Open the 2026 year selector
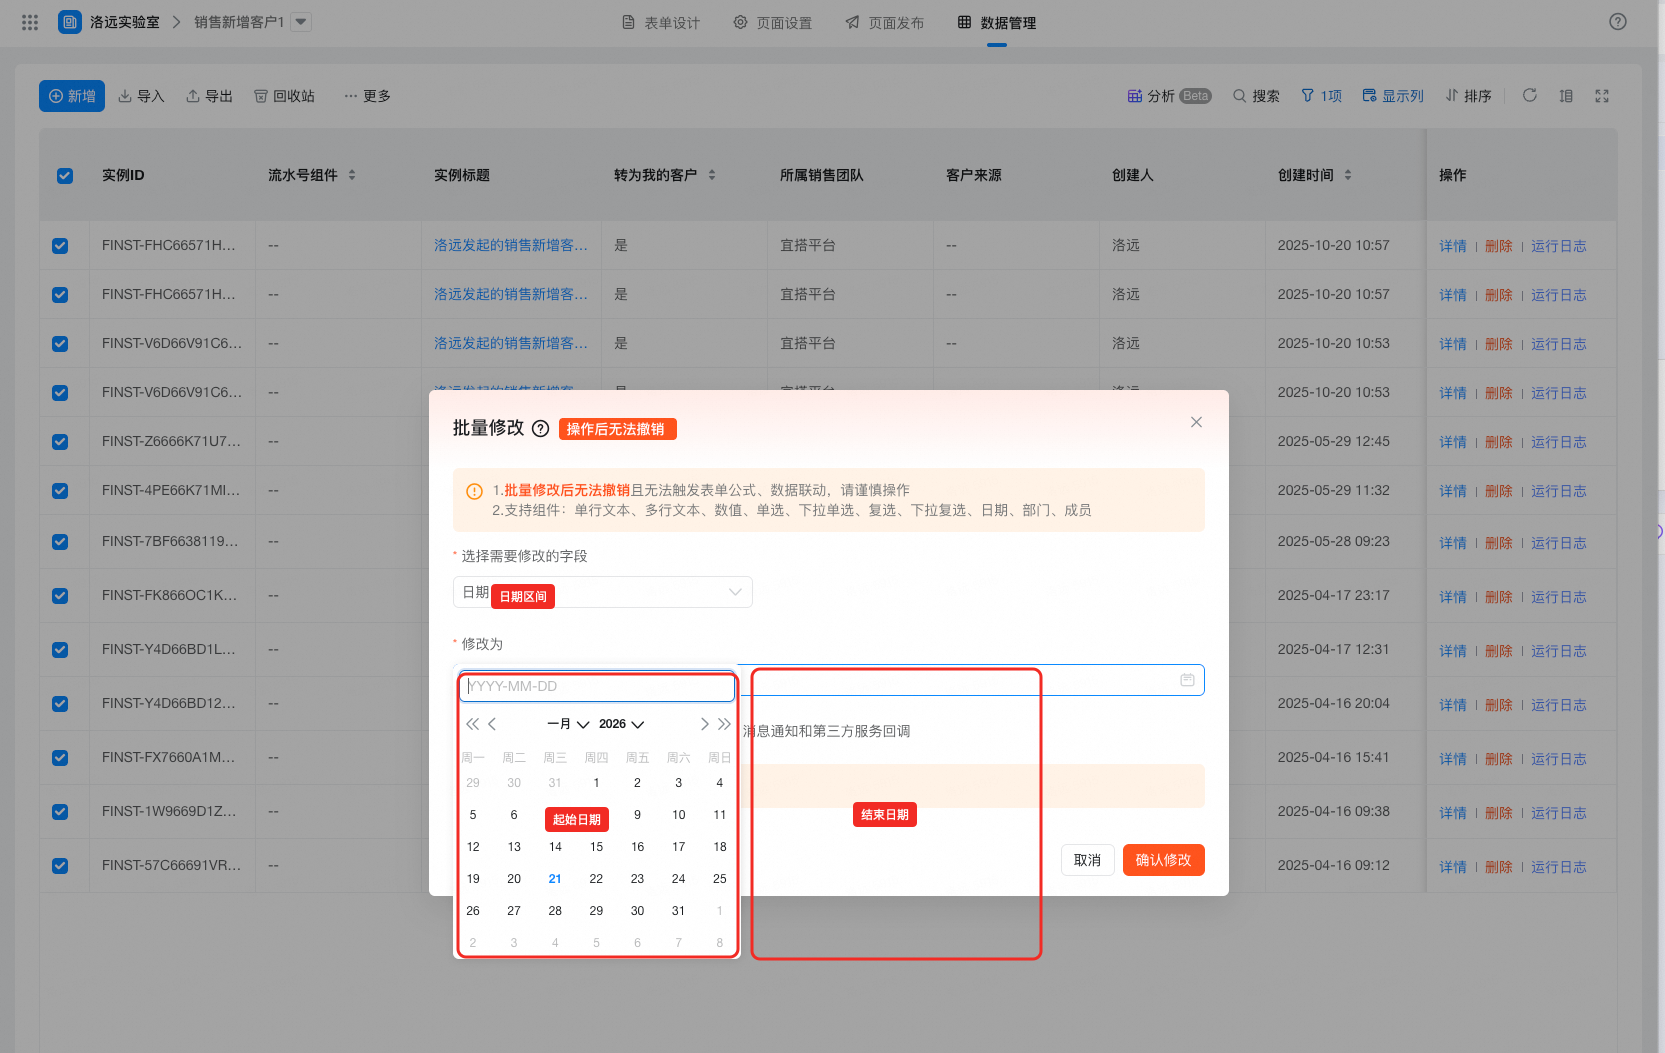This screenshot has width=1665, height=1053. click(x=621, y=724)
